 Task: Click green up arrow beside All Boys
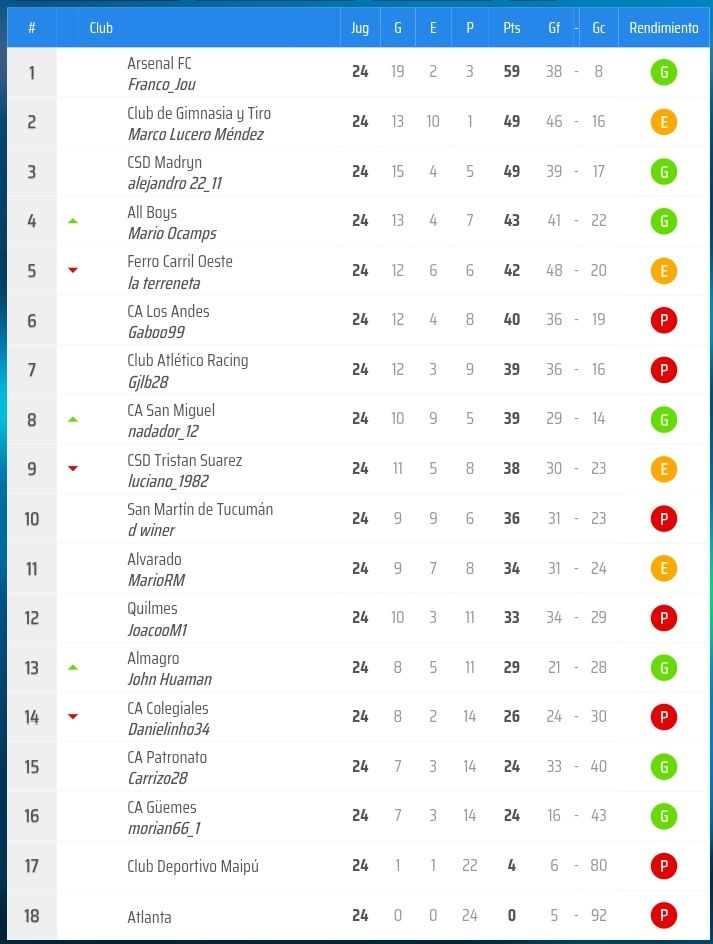tap(72, 221)
